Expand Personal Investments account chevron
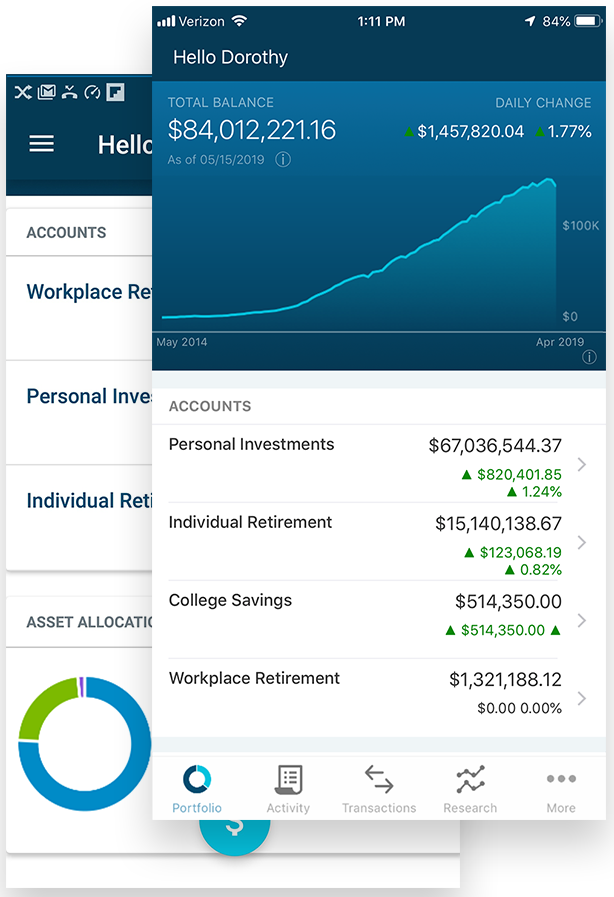The width and height of the screenshot is (614, 897). point(582,465)
